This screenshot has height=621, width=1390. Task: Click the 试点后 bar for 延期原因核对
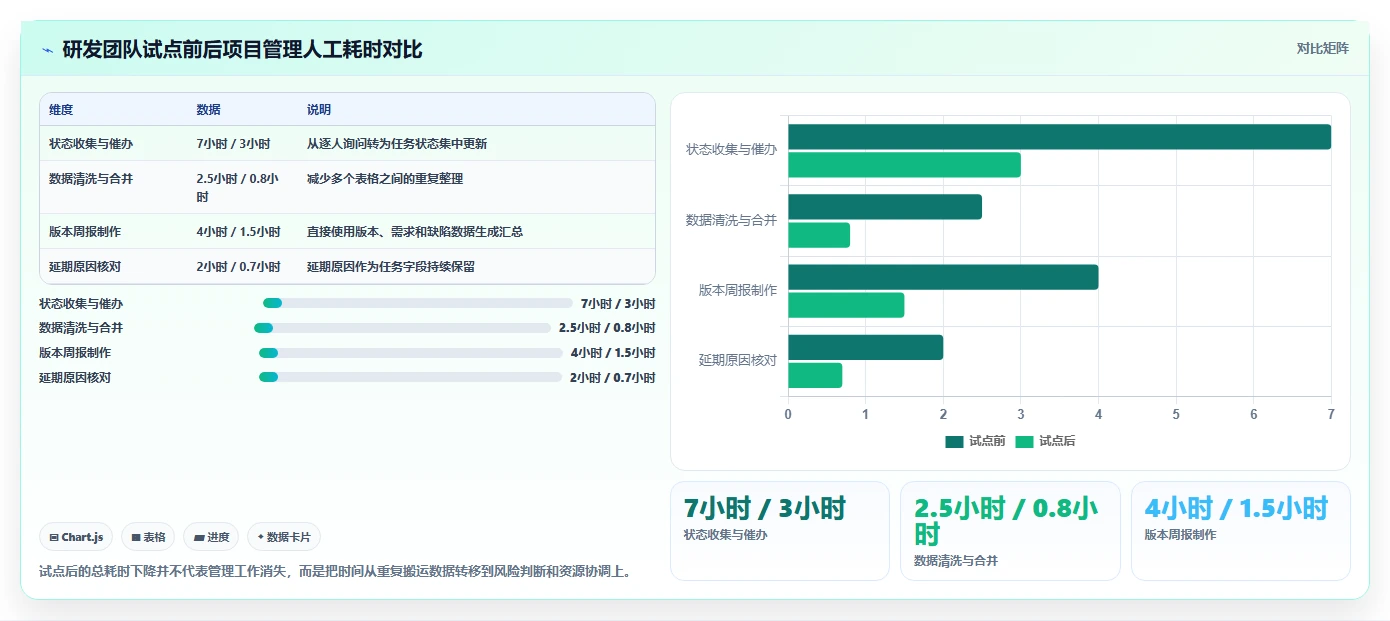(x=815, y=376)
